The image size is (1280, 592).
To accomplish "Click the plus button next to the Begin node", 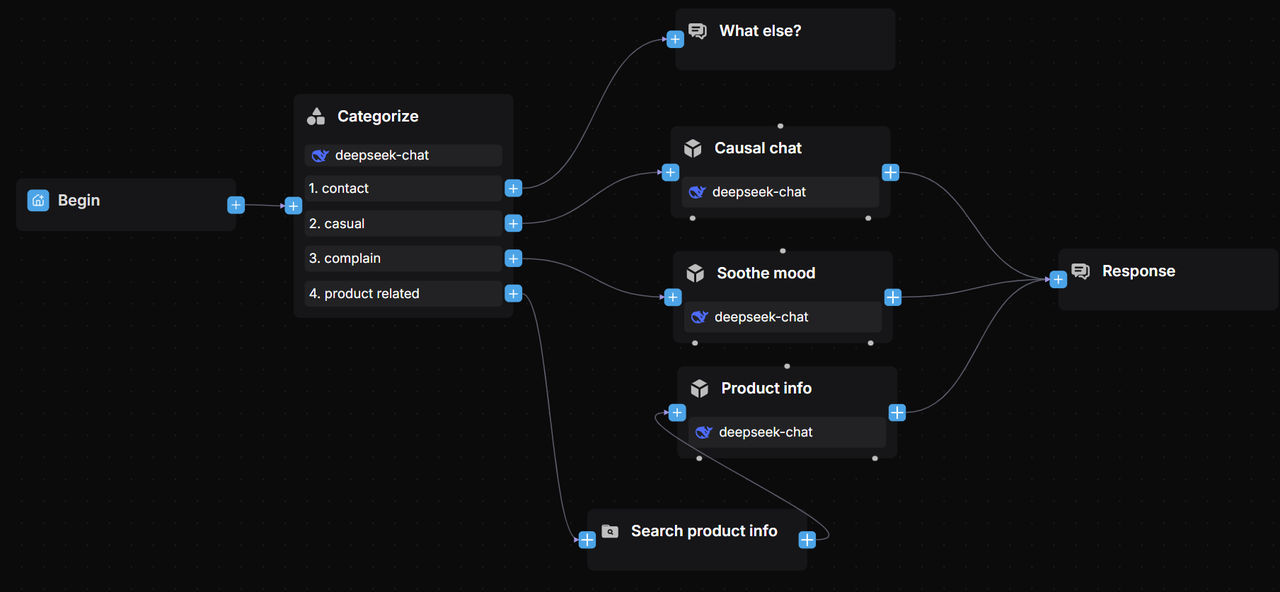I will pyautogui.click(x=236, y=205).
